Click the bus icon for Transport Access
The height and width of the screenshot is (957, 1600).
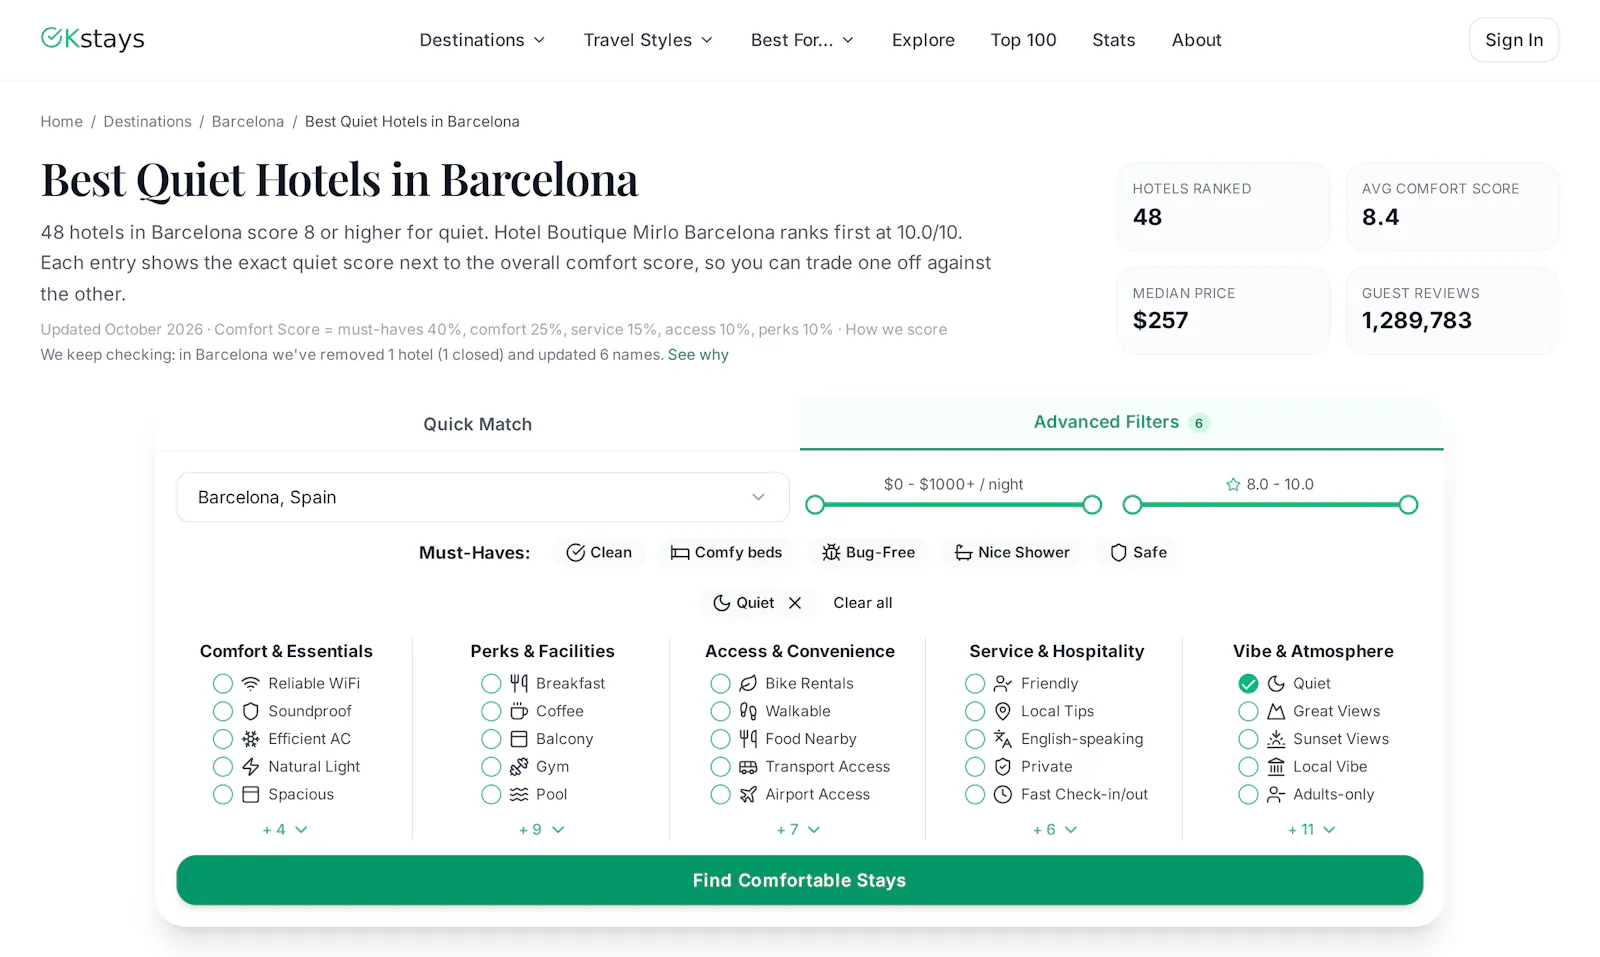click(x=748, y=767)
